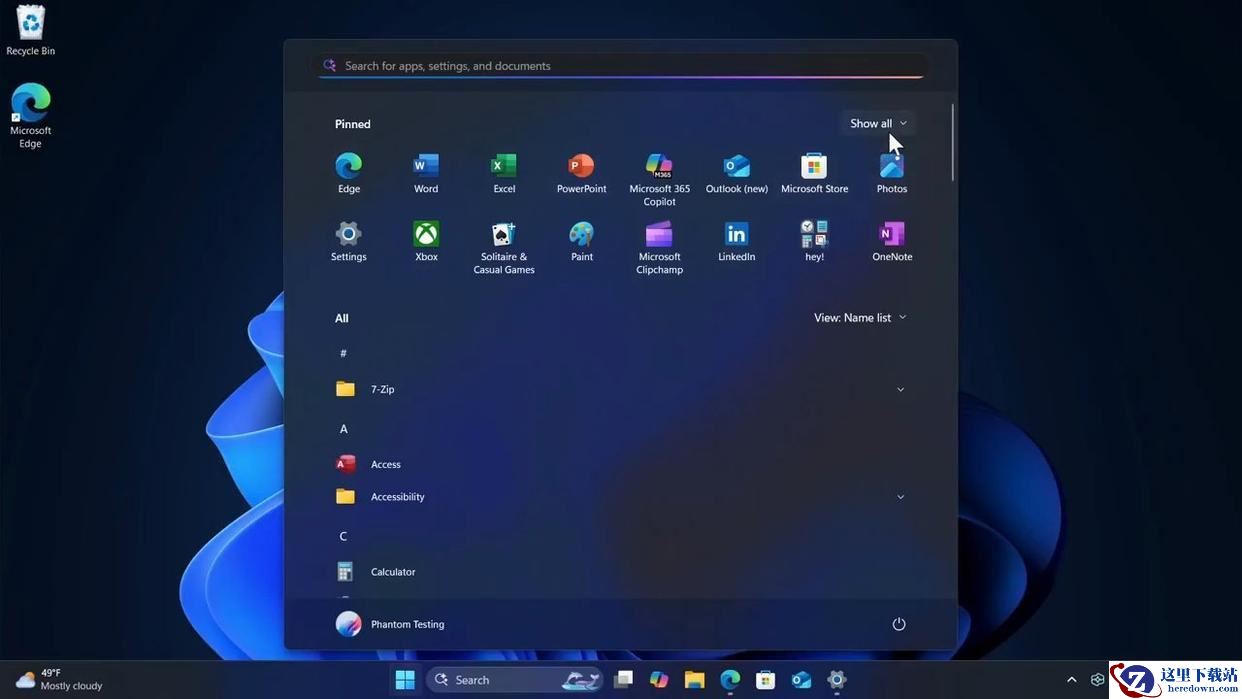1242x699 pixels.
Task: Open the View: Name list dropdown
Action: pos(860,318)
